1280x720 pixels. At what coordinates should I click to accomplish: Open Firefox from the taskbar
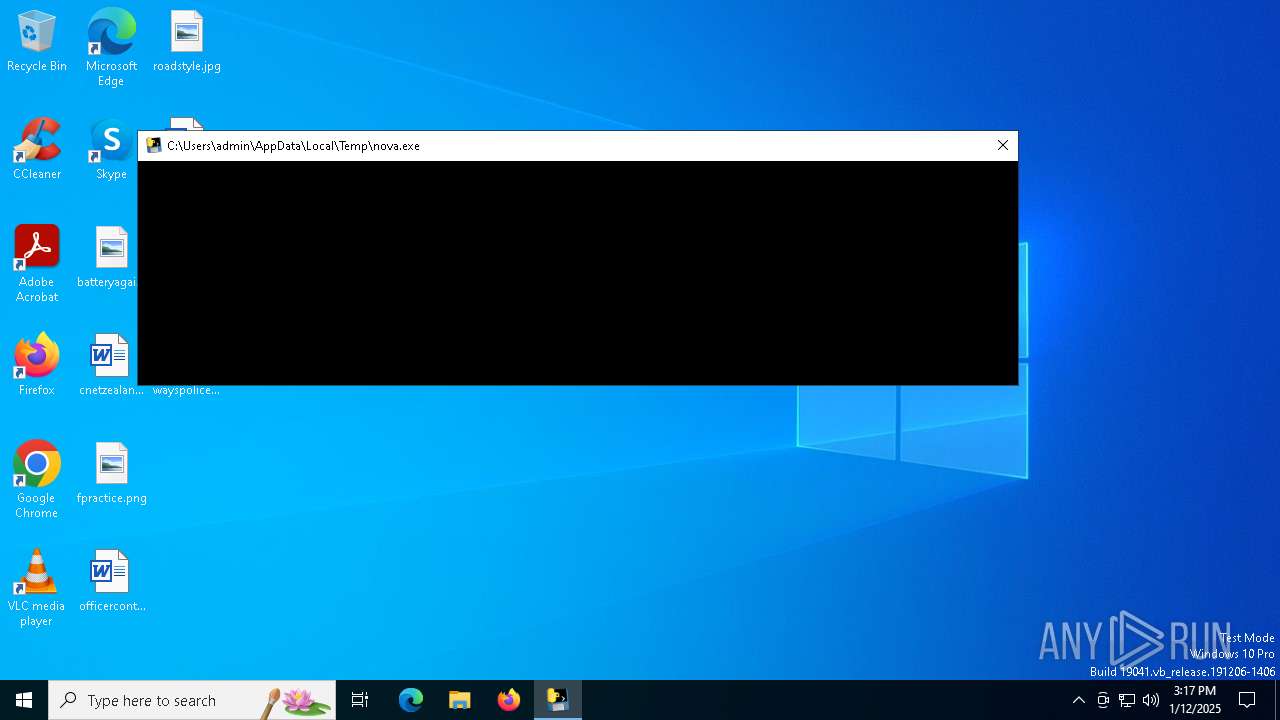click(x=509, y=700)
